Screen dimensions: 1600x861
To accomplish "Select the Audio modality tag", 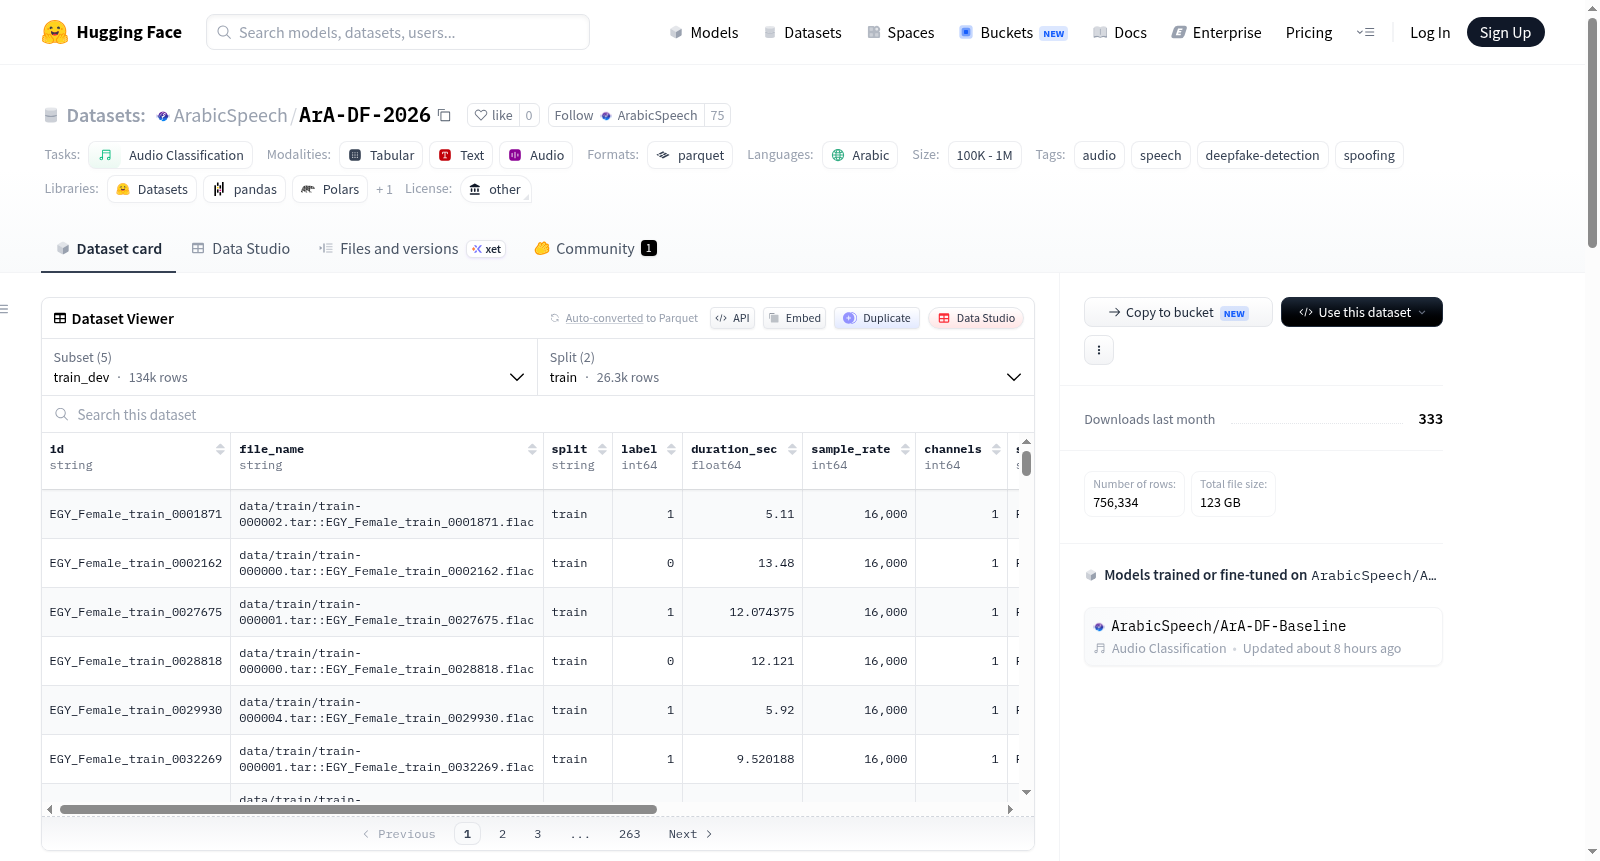I will point(536,155).
